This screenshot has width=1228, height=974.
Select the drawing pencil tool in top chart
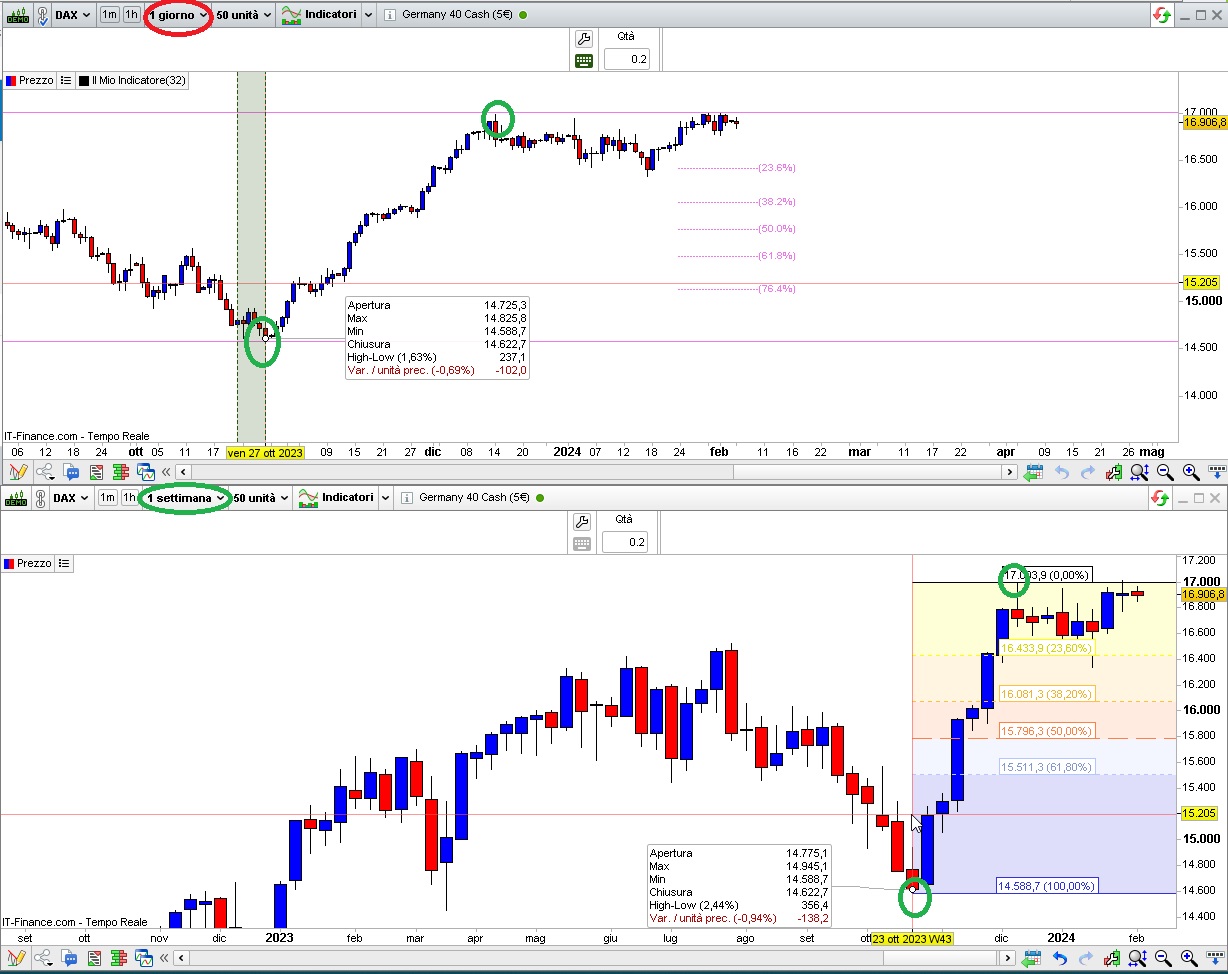coord(17,472)
